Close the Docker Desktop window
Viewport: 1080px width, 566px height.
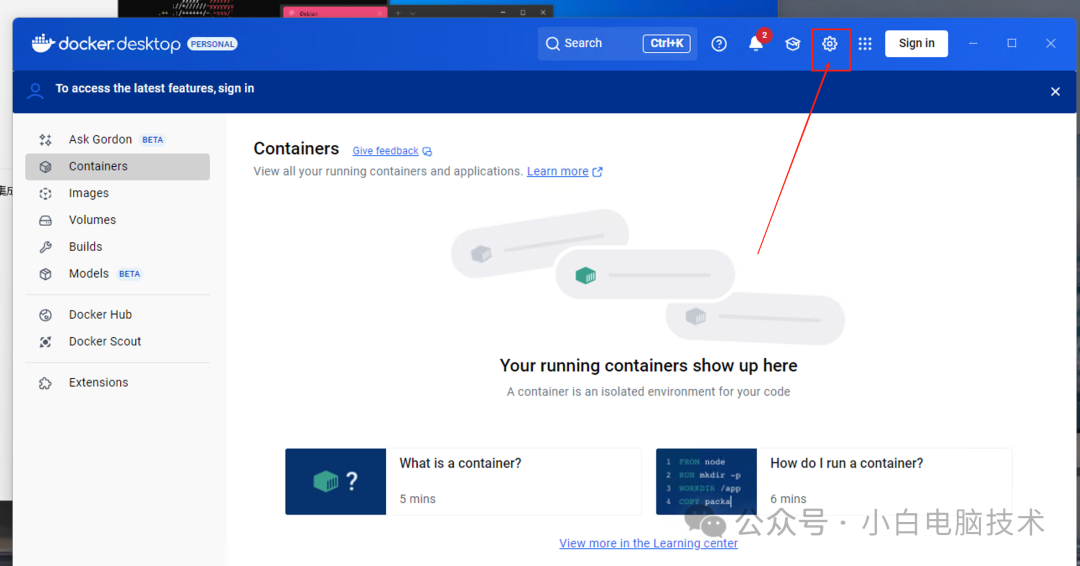coord(1050,43)
